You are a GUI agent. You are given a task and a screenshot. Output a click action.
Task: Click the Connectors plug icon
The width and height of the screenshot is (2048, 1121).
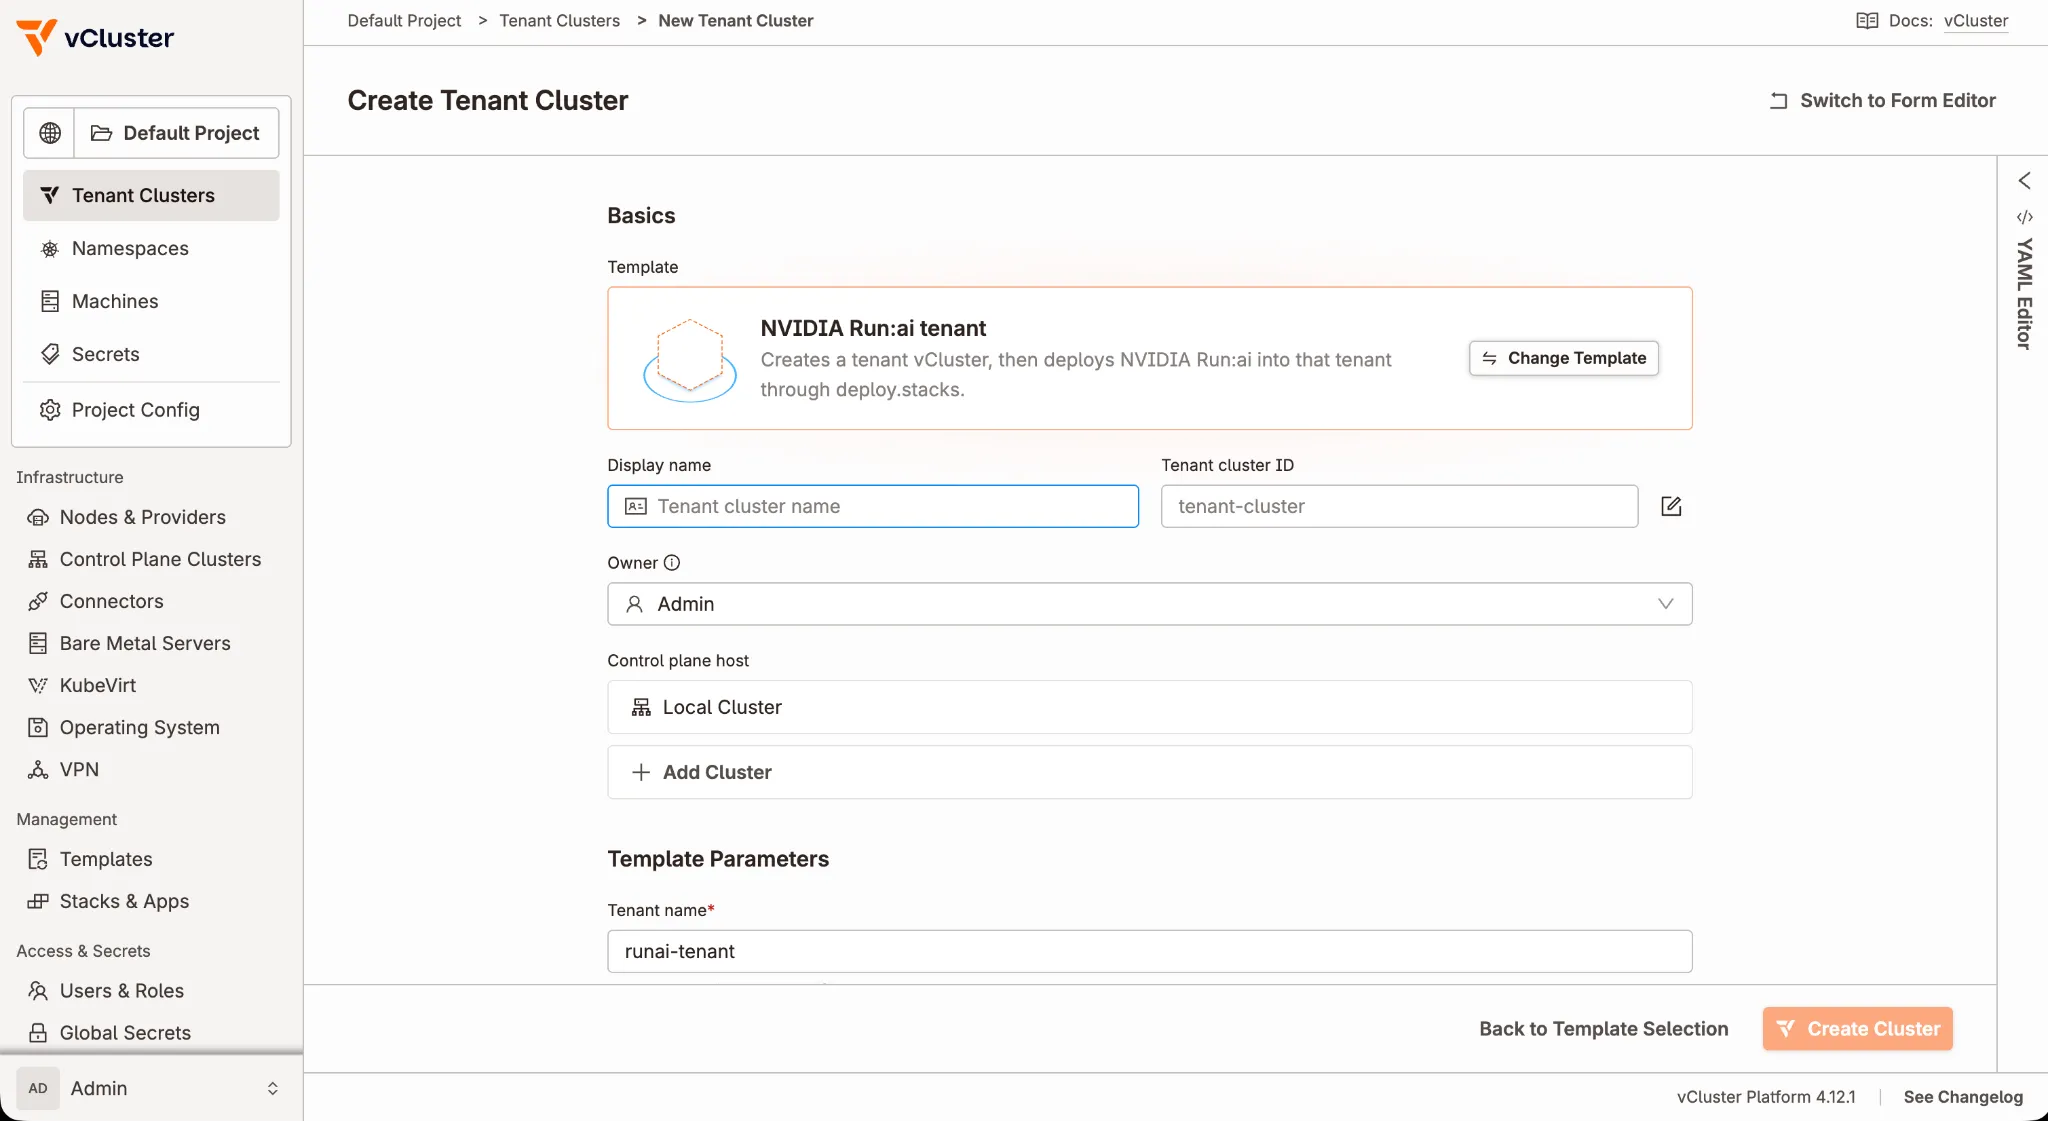(38, 601)
